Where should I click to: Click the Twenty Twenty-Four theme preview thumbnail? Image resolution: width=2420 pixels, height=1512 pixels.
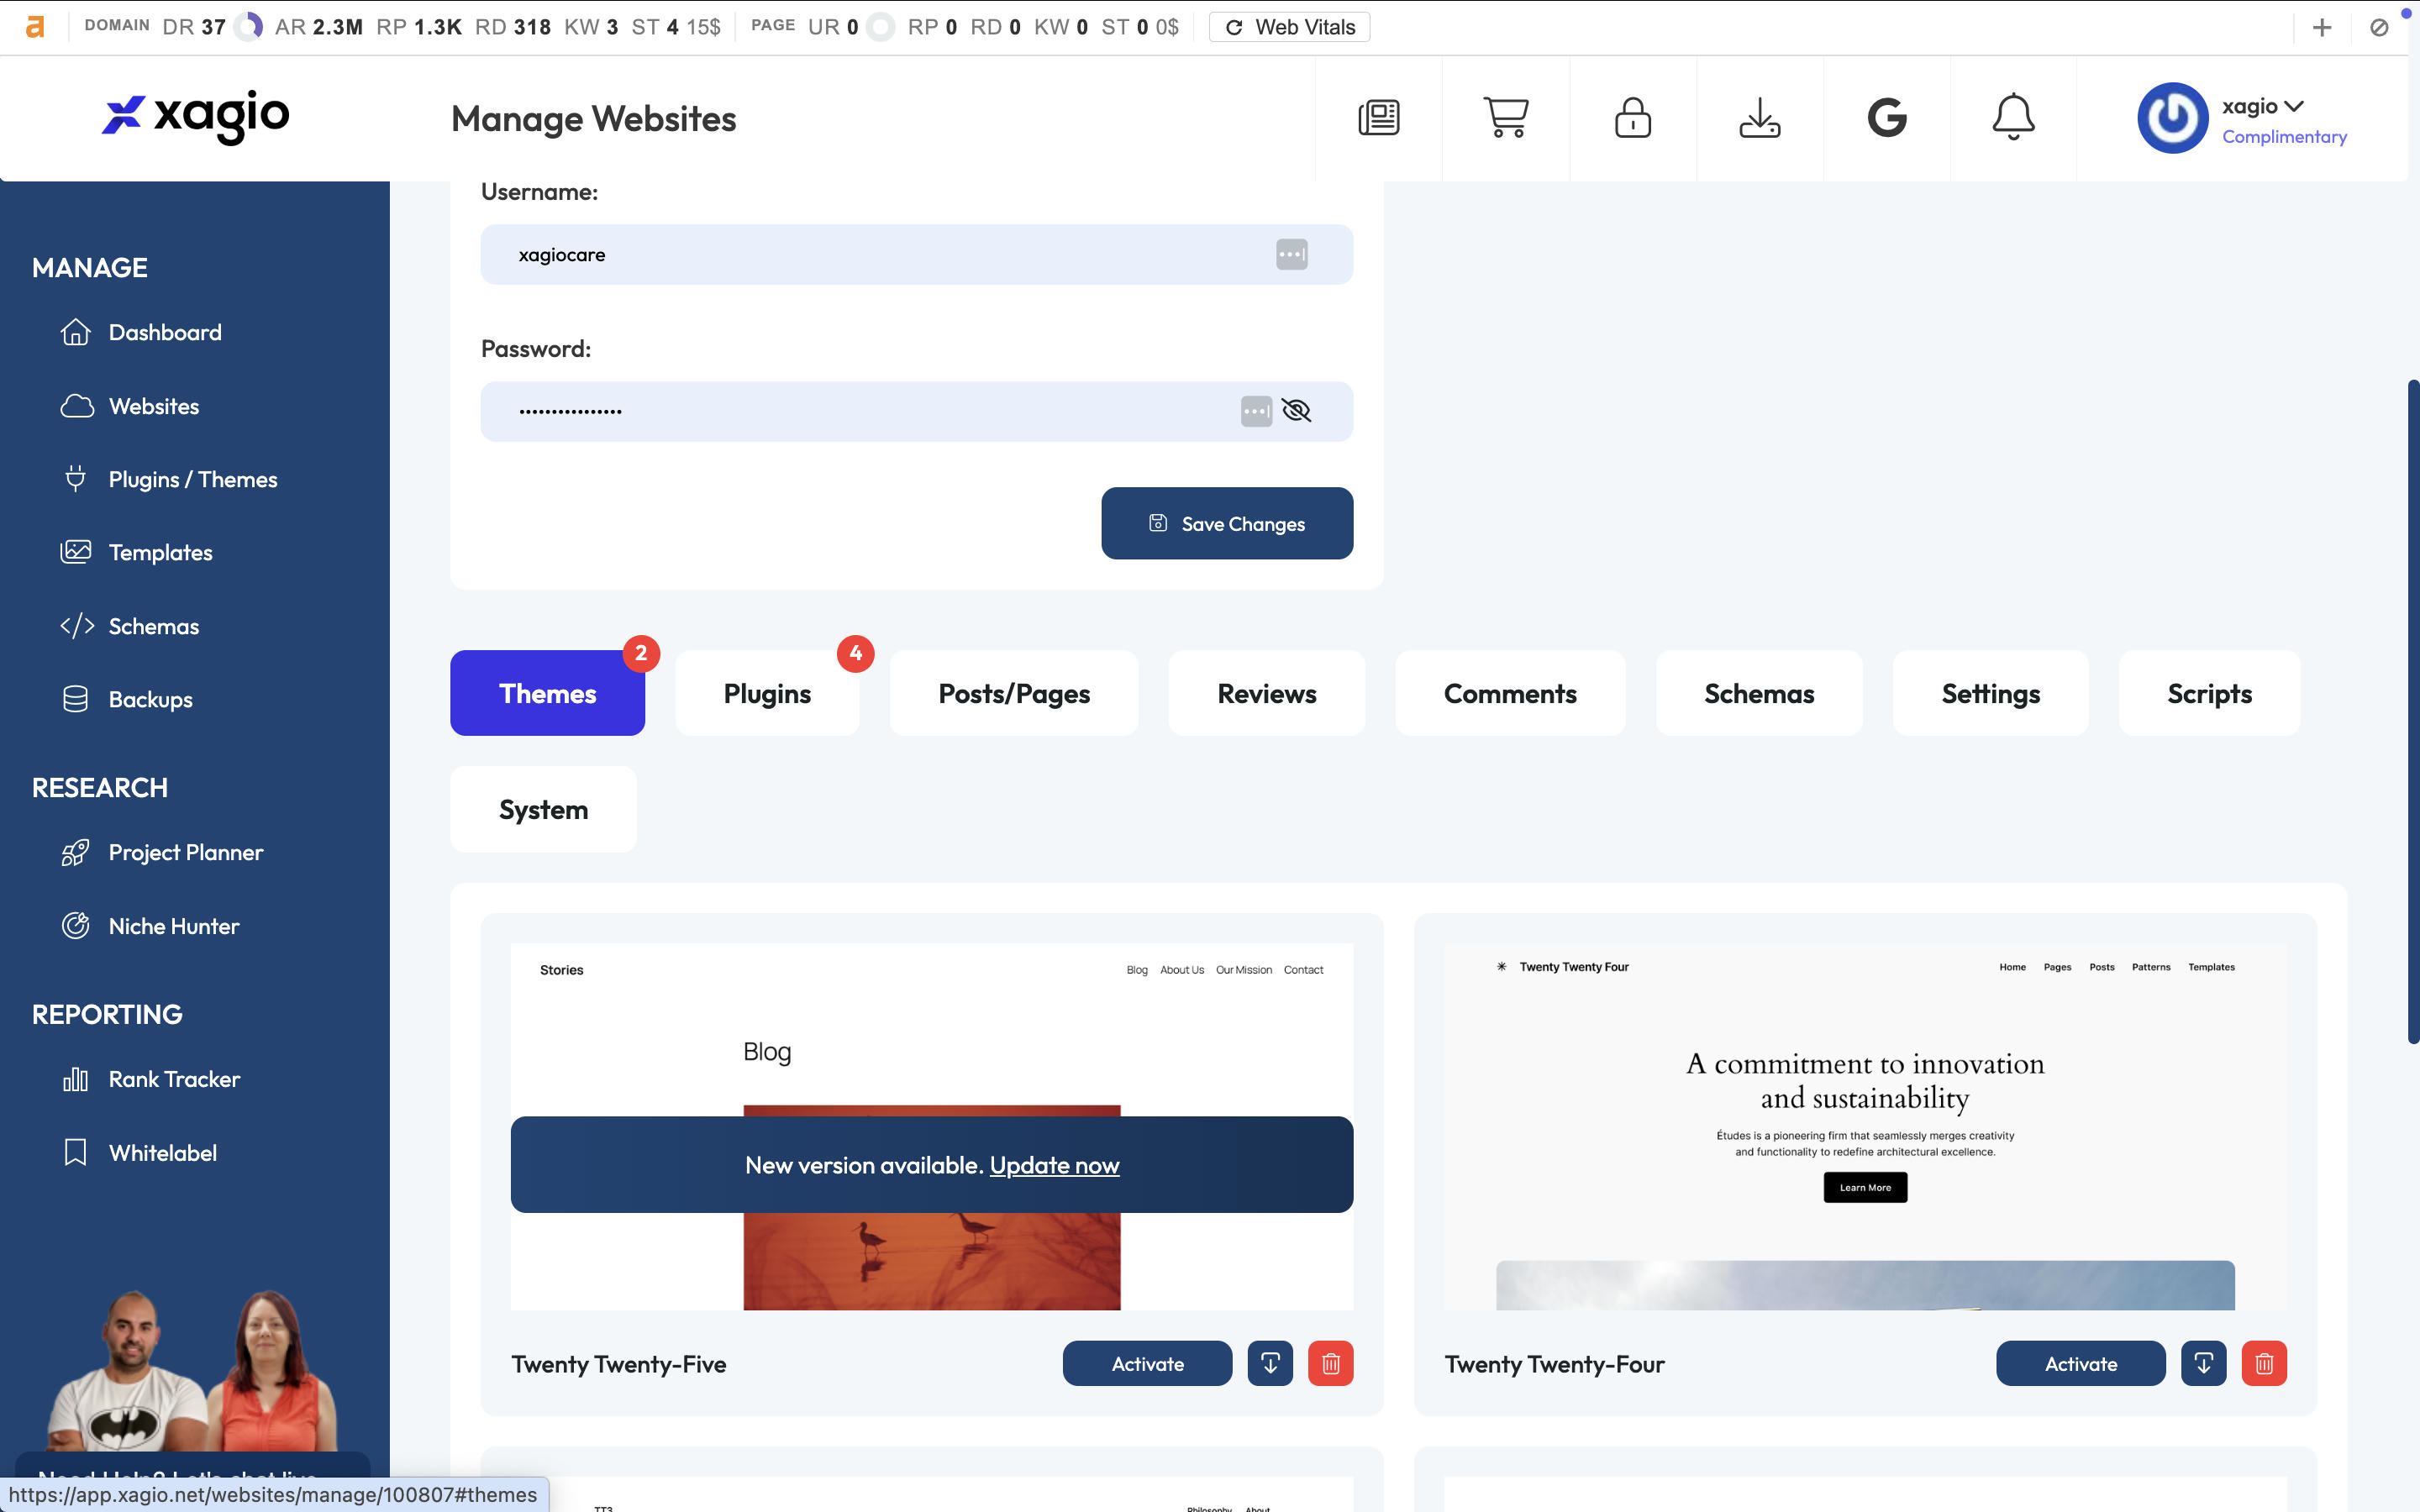(x=1865, y=1126)
